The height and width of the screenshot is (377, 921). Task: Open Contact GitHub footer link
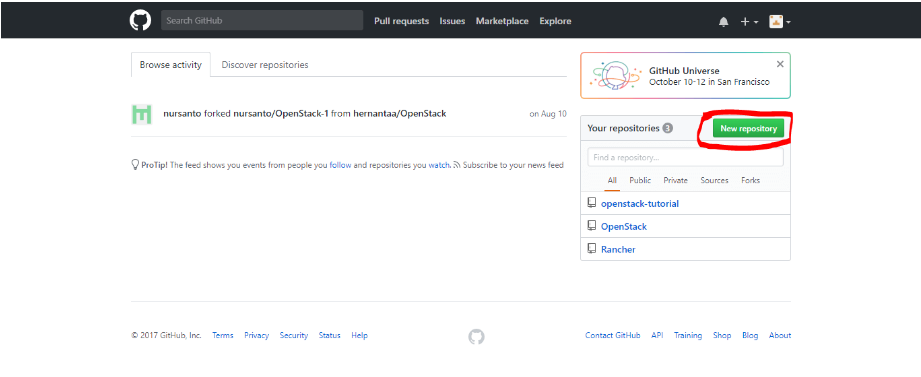click(x=613, y=335)
